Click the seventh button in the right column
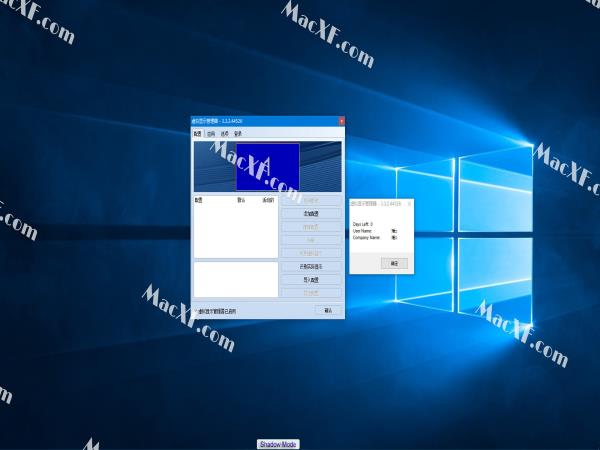This screenshot has width=600, height=450. tap(311, 280)
